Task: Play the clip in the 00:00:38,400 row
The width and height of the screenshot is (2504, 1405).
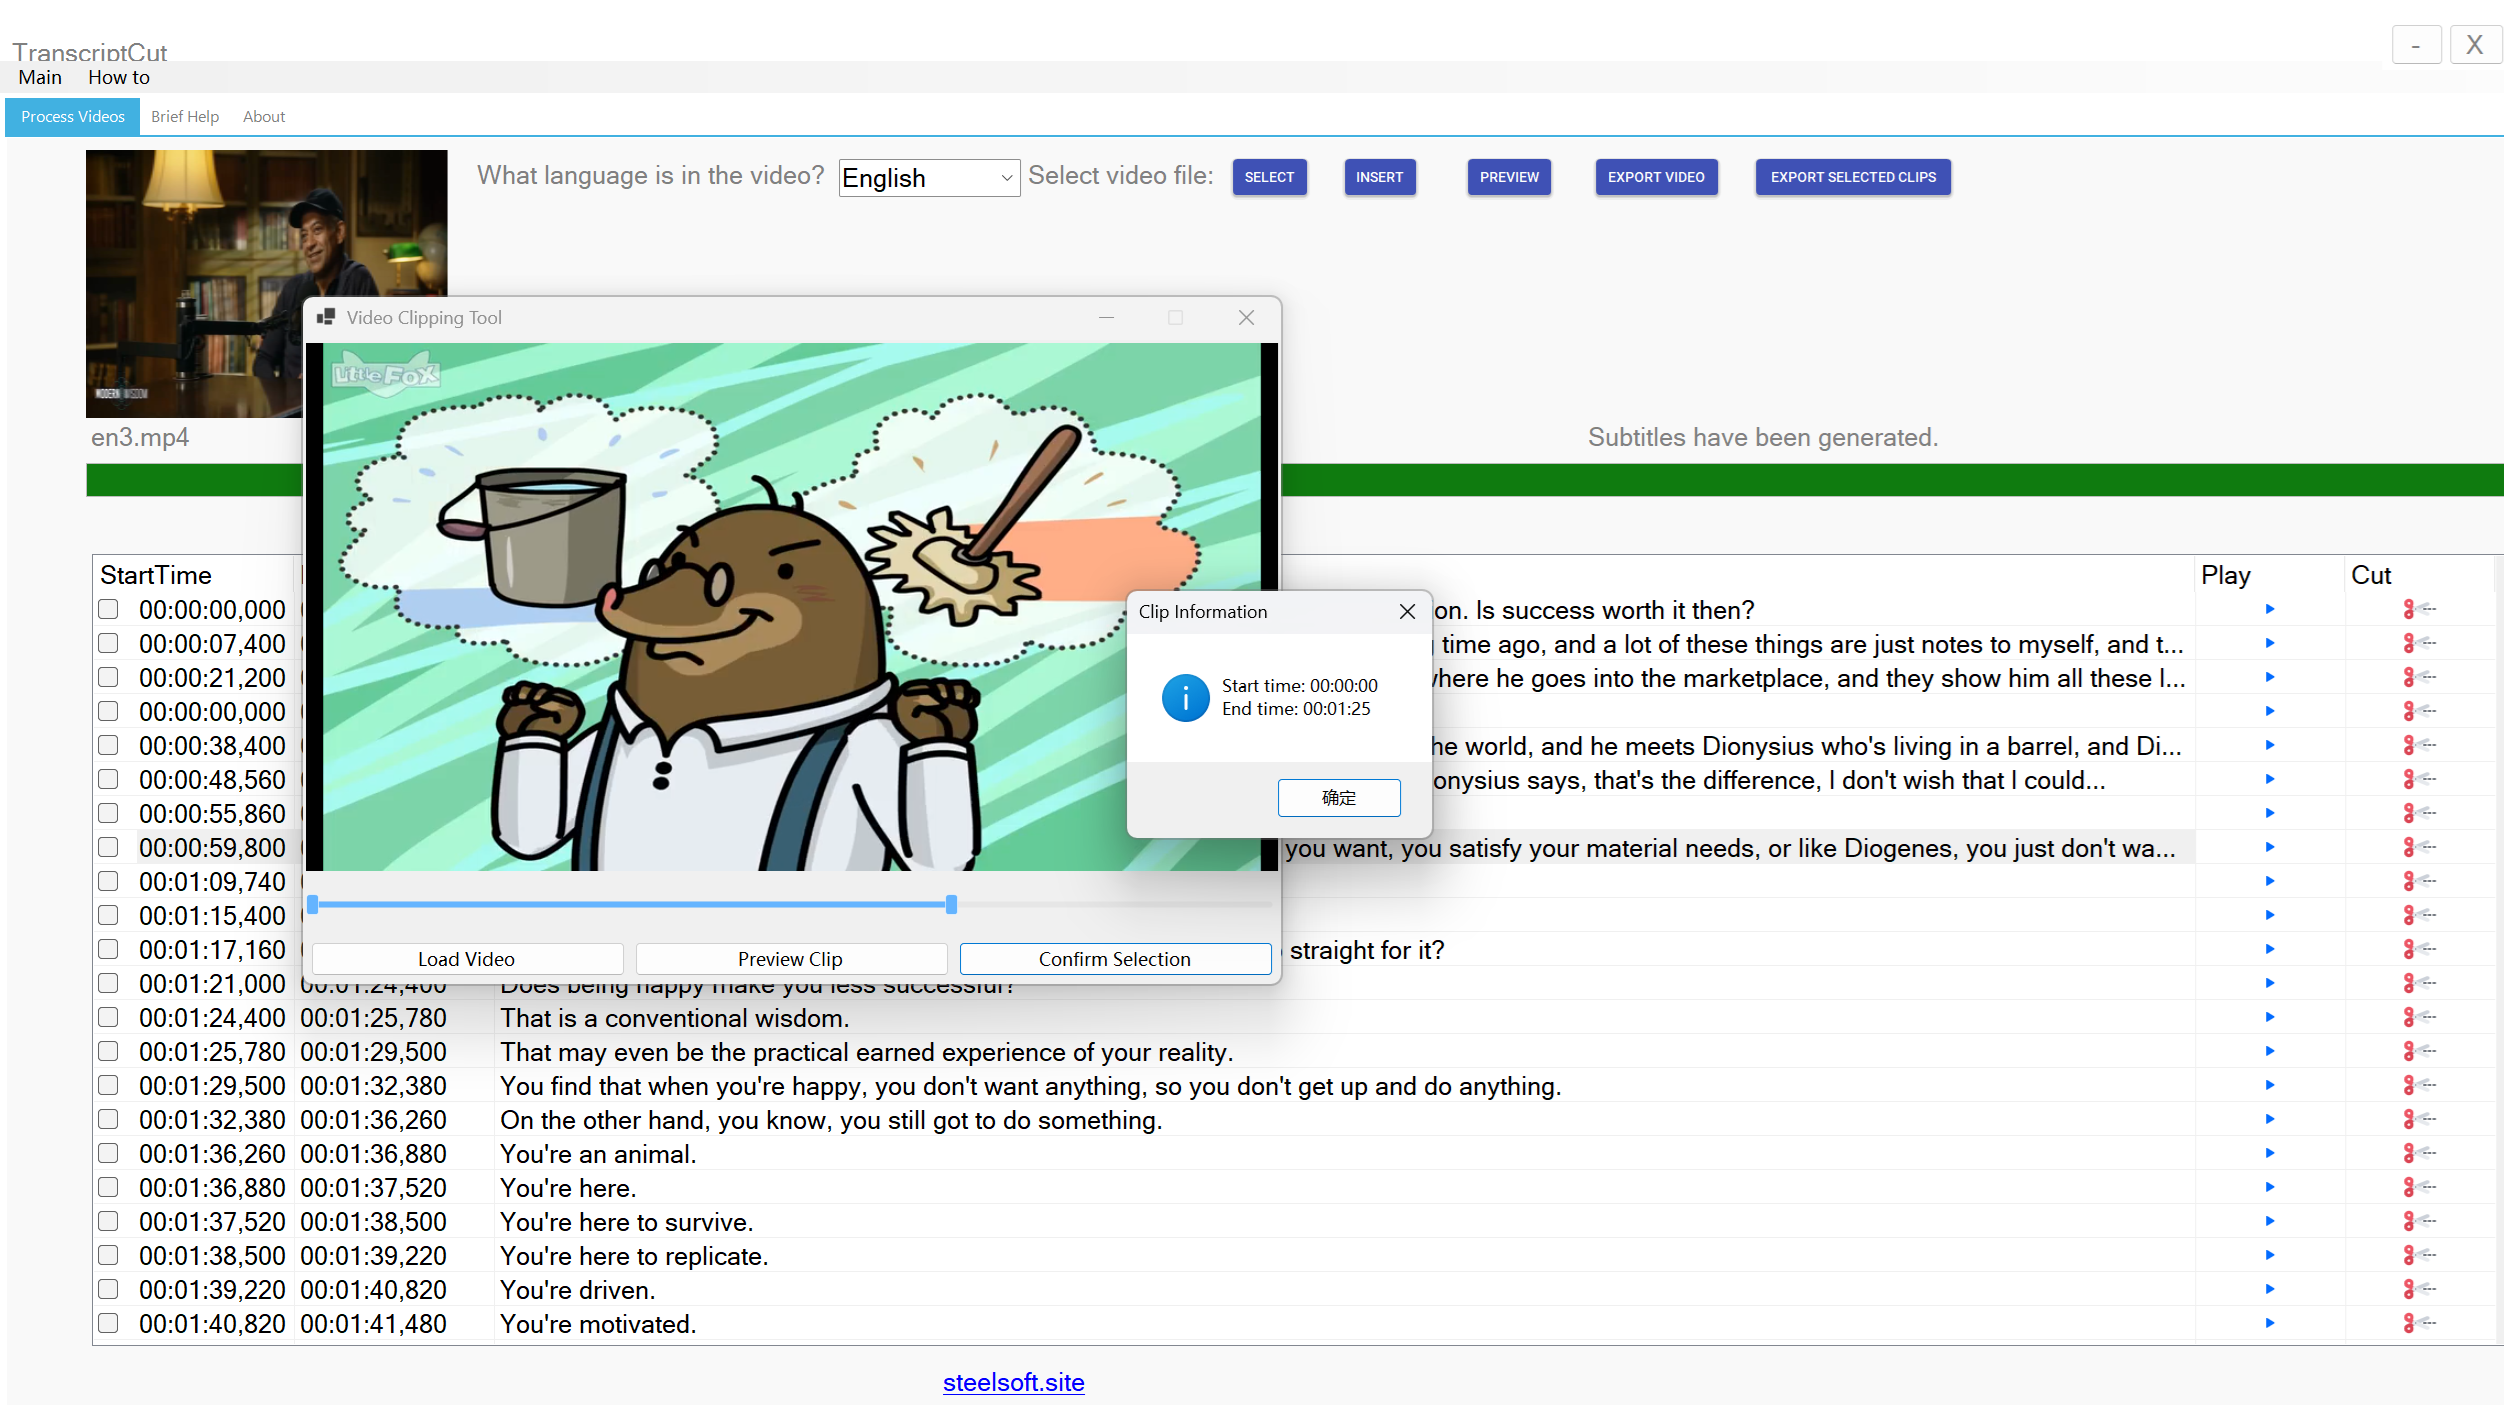Action: pyautogui.click(x=2270, y=745)
